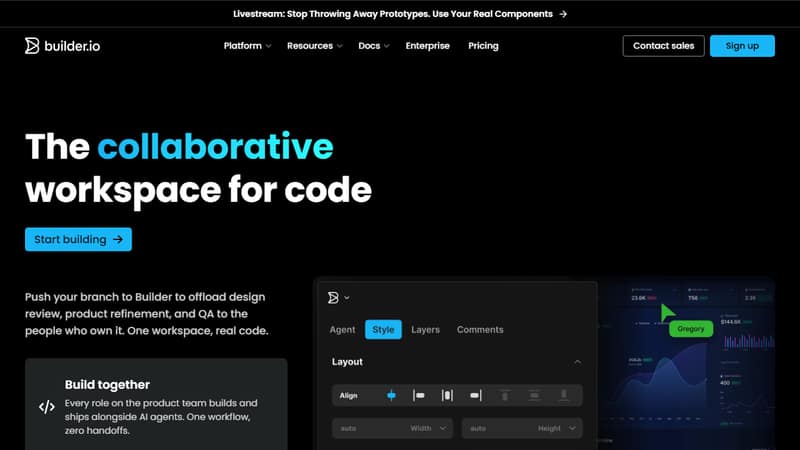Select the align top icon
The image size is (800, 450).
[x=505, y=395]
